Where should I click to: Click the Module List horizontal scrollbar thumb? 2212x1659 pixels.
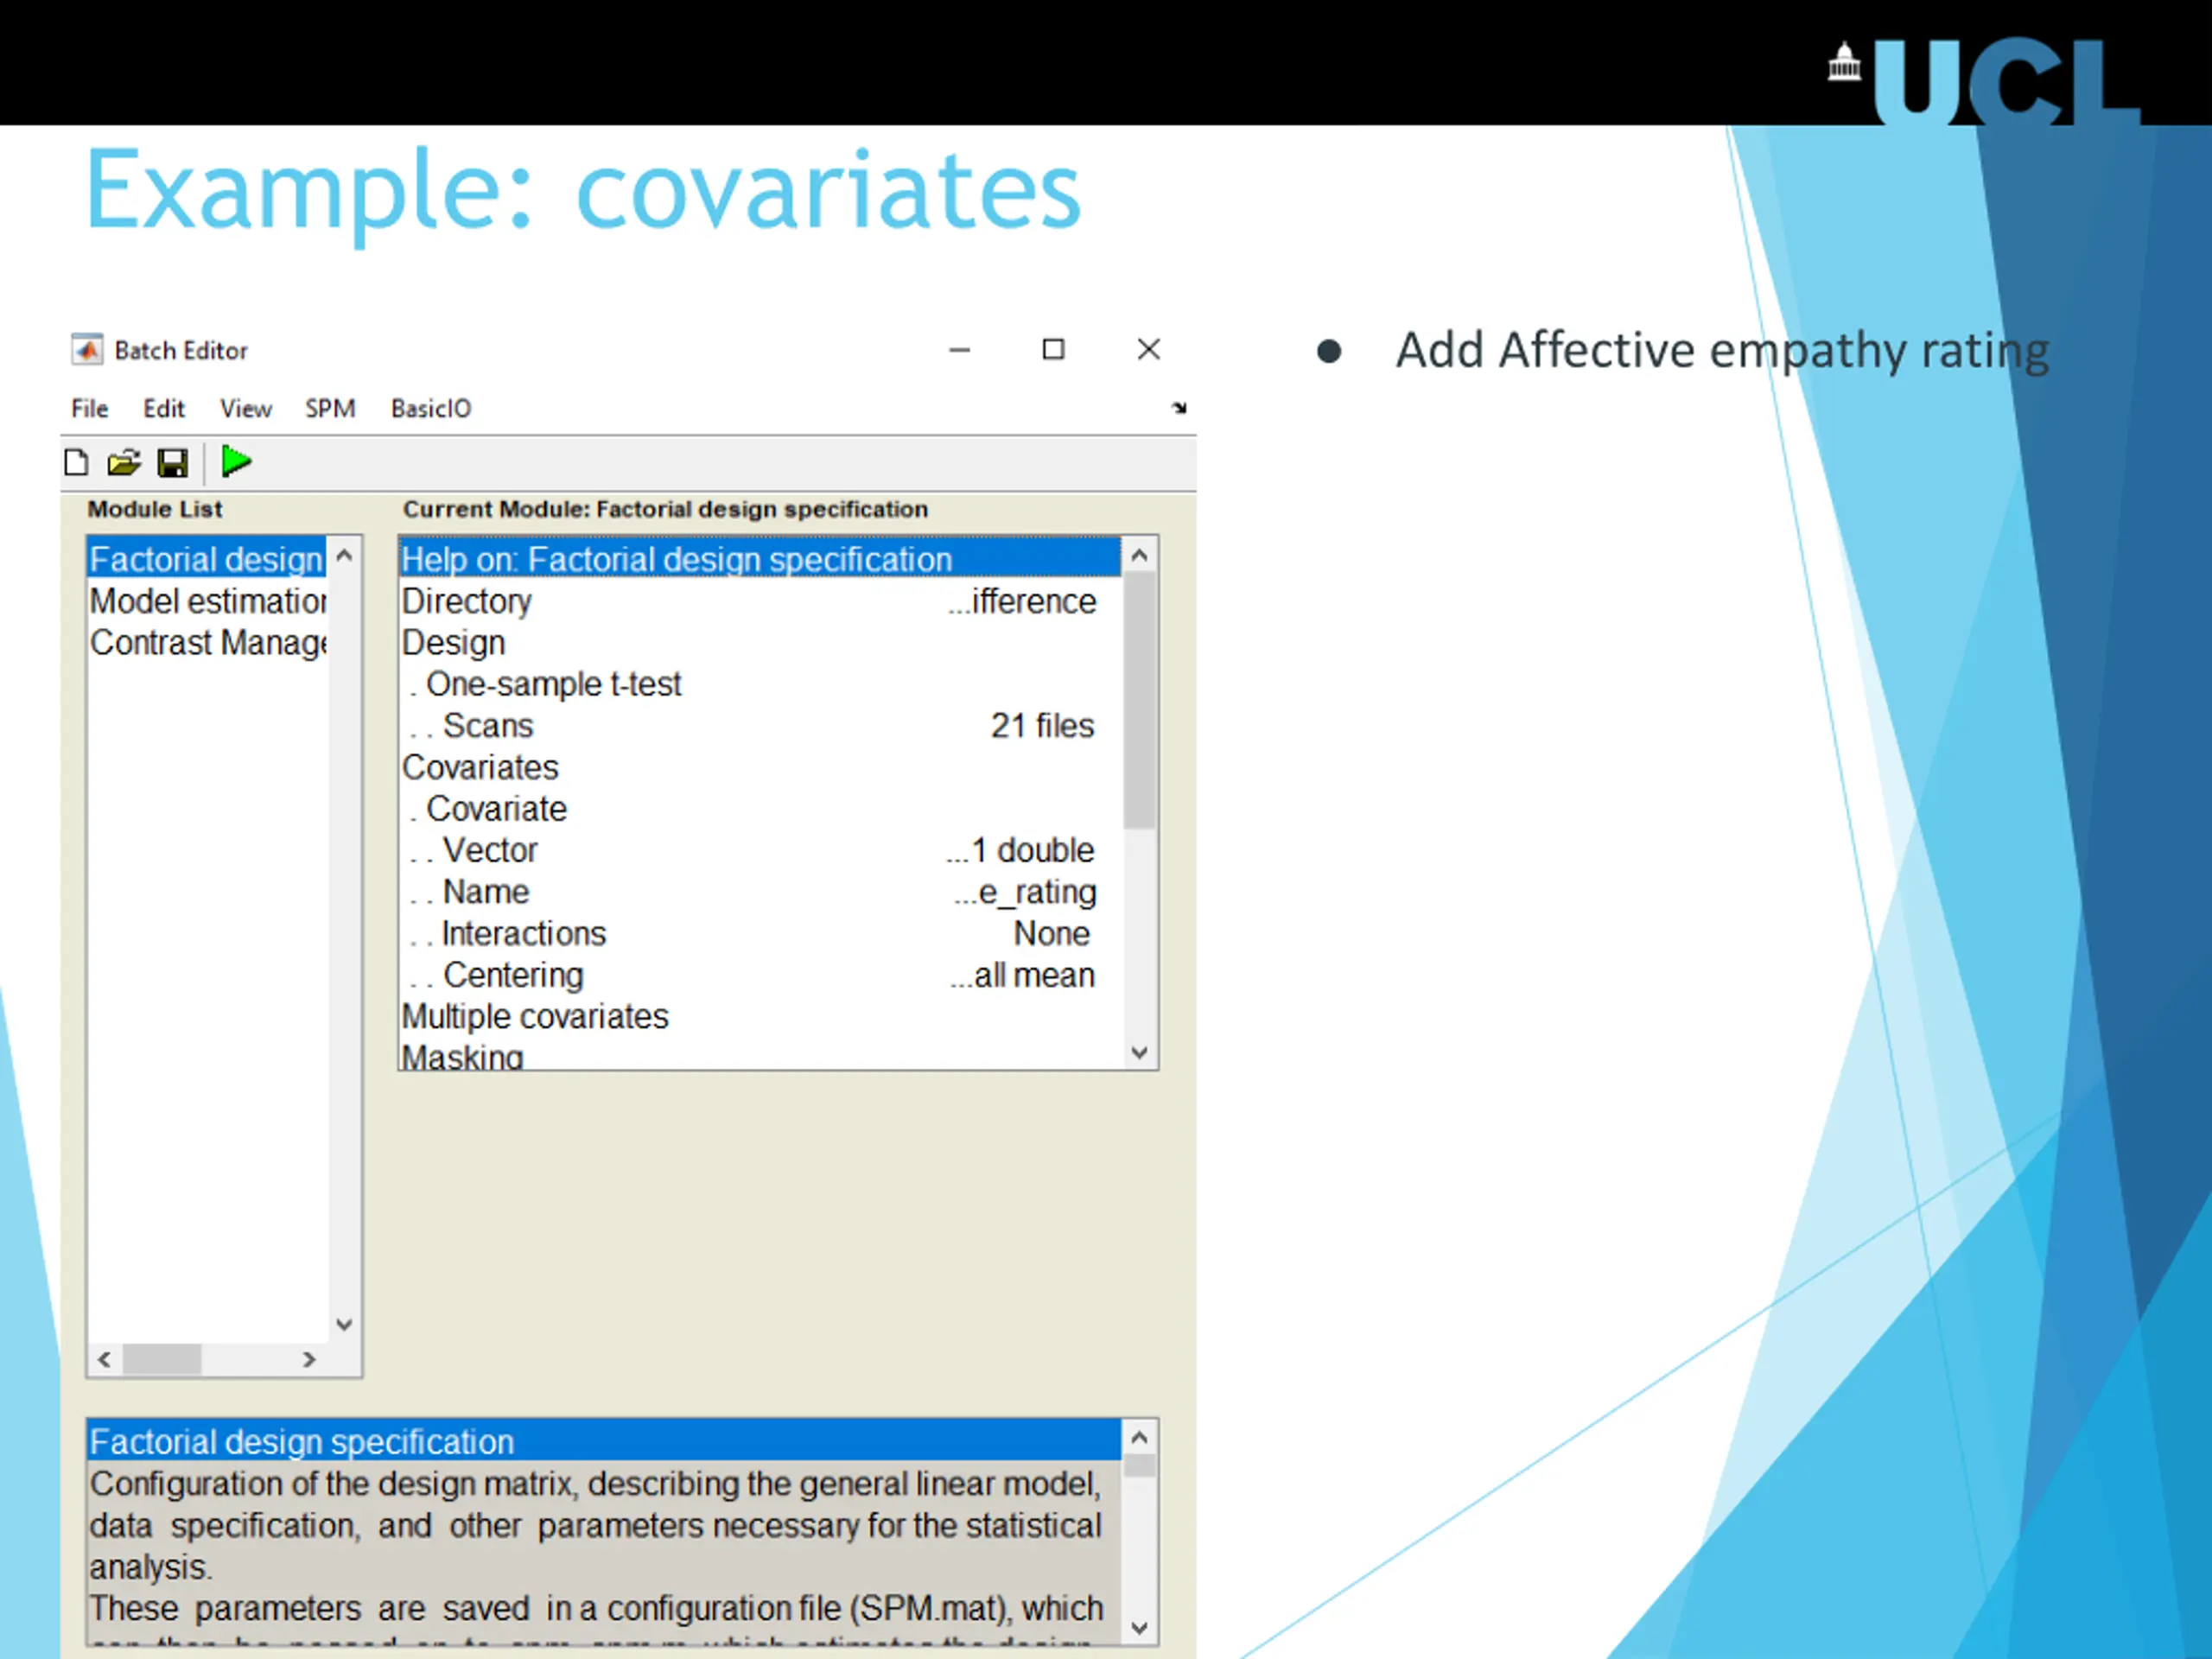pyautogui.click(x=162, y=1360)
